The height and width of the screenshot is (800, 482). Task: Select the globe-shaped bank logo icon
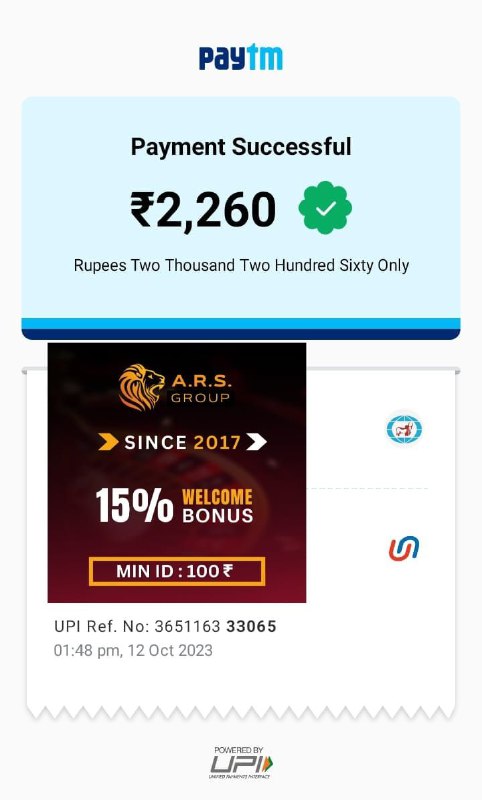point(404,429)
